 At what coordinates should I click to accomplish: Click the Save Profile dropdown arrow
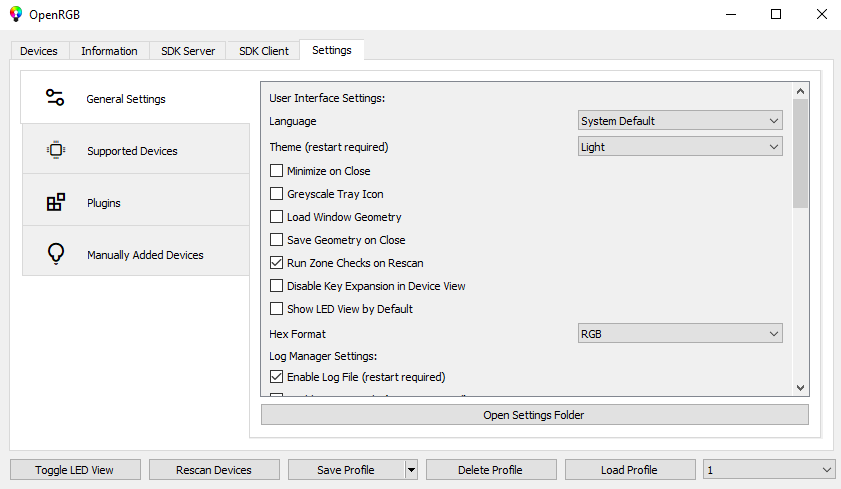tap(411, 470)
